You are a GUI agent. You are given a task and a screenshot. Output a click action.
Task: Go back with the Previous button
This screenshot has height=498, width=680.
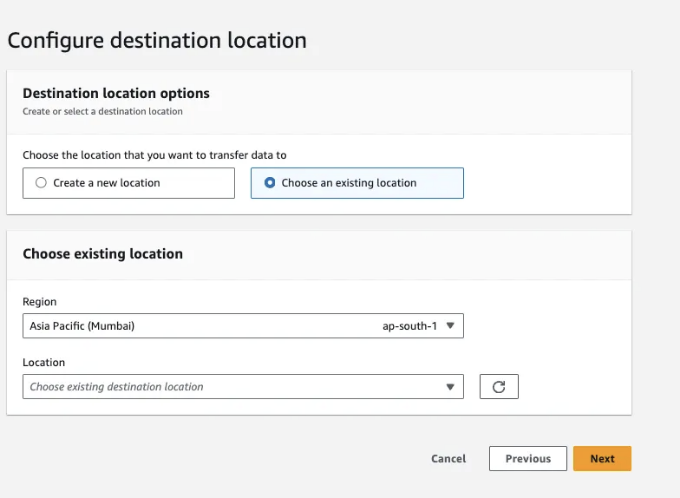528,459
